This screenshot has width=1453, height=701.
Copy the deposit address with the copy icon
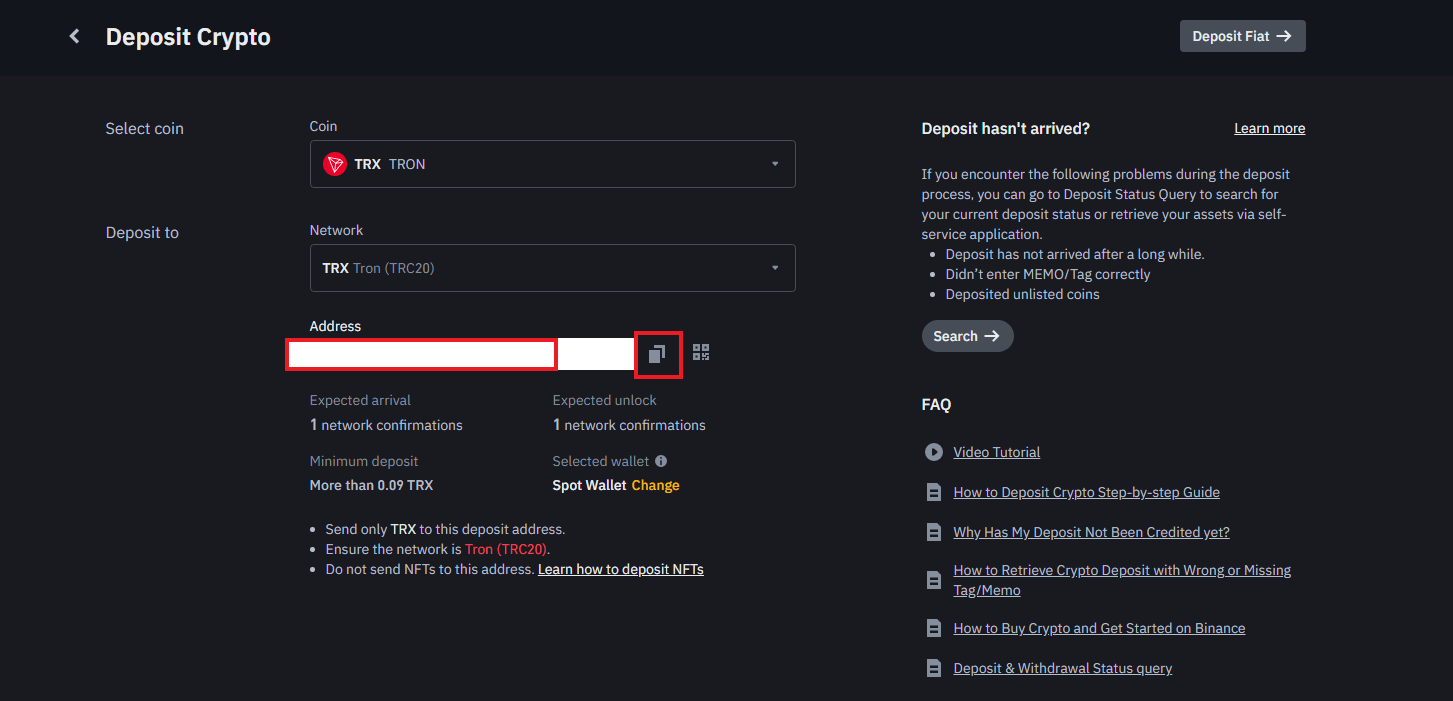tap(657, 354)
